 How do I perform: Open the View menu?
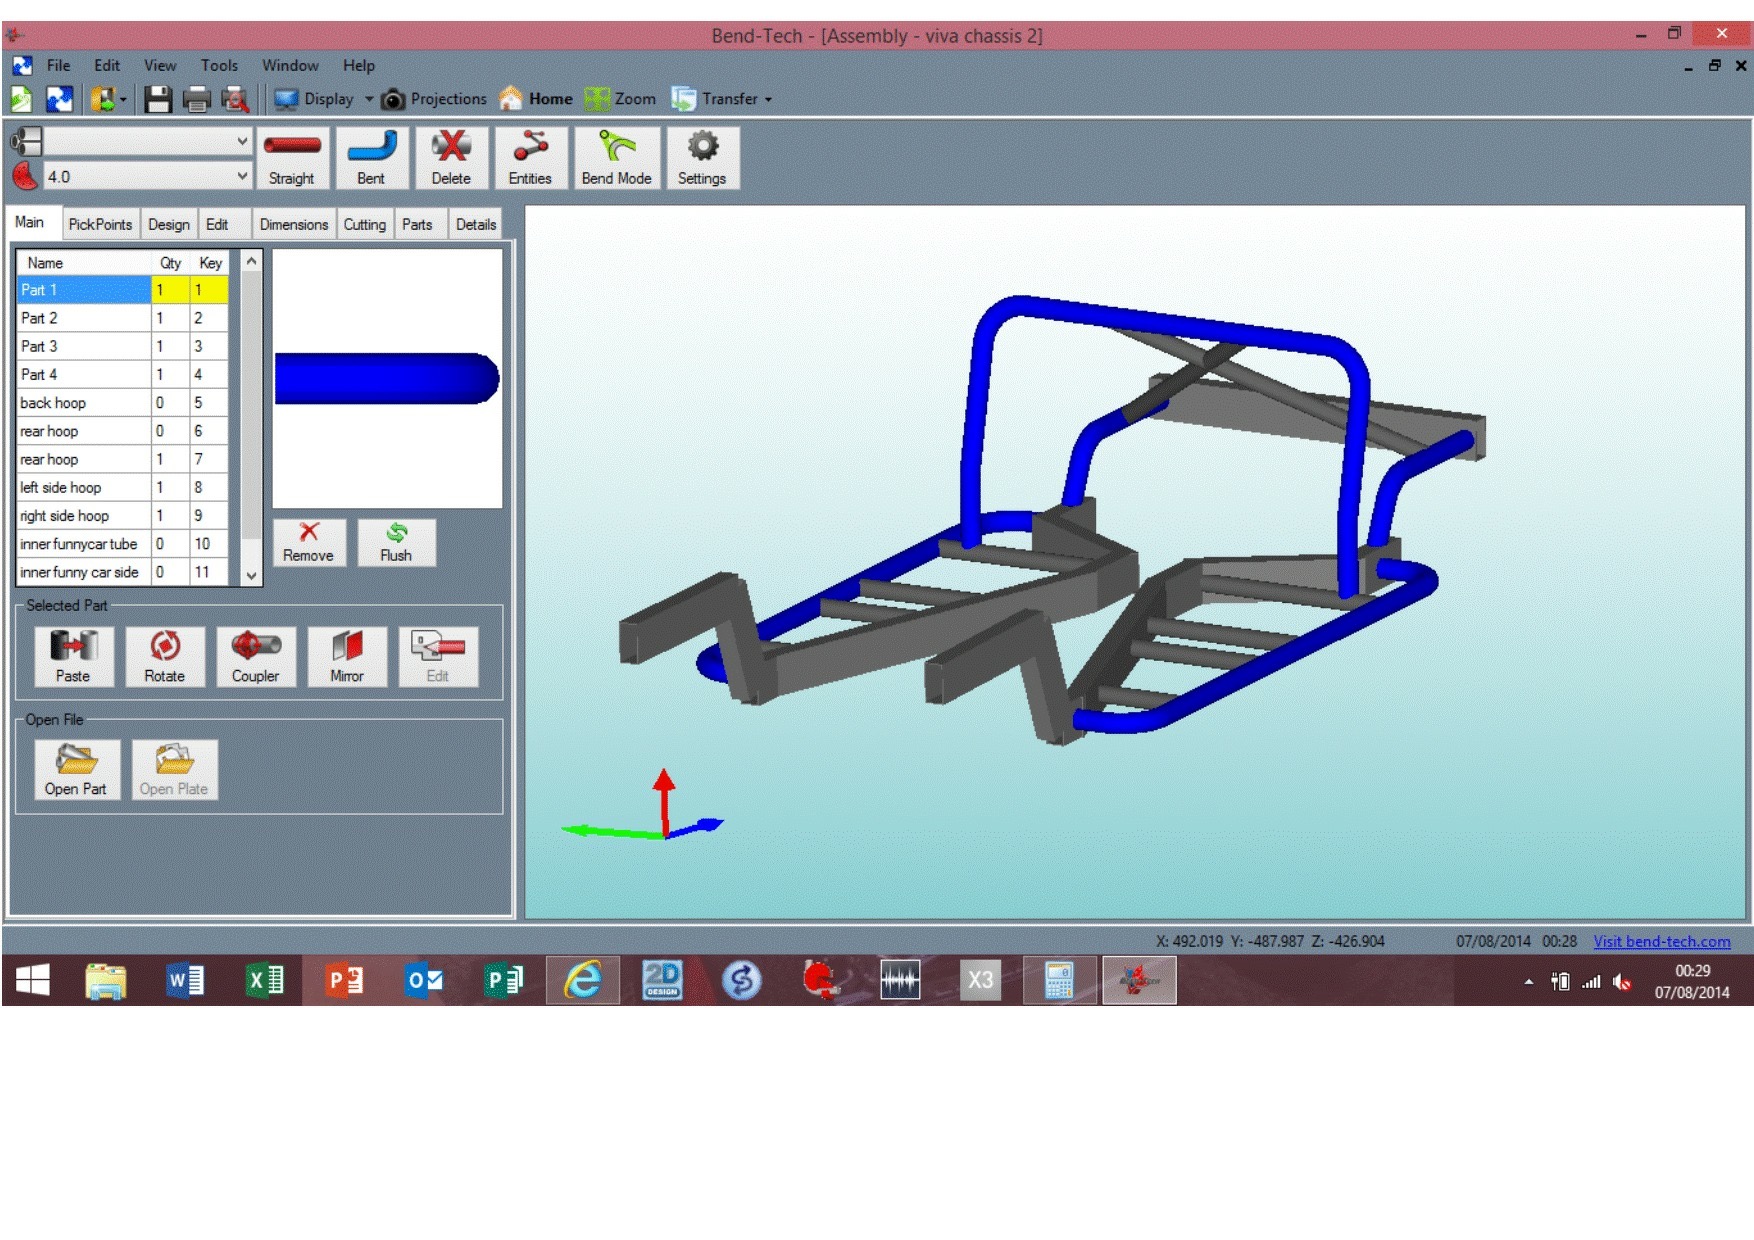tap(160, 65)
